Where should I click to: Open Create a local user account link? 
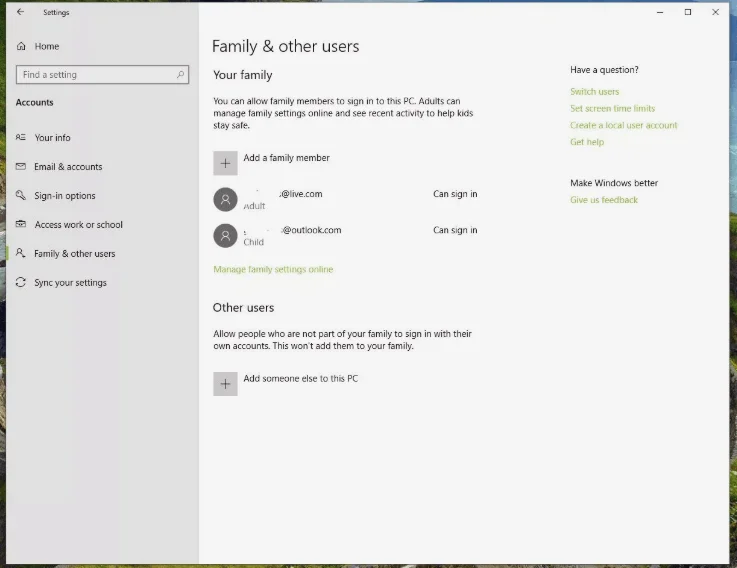point(624,126)
